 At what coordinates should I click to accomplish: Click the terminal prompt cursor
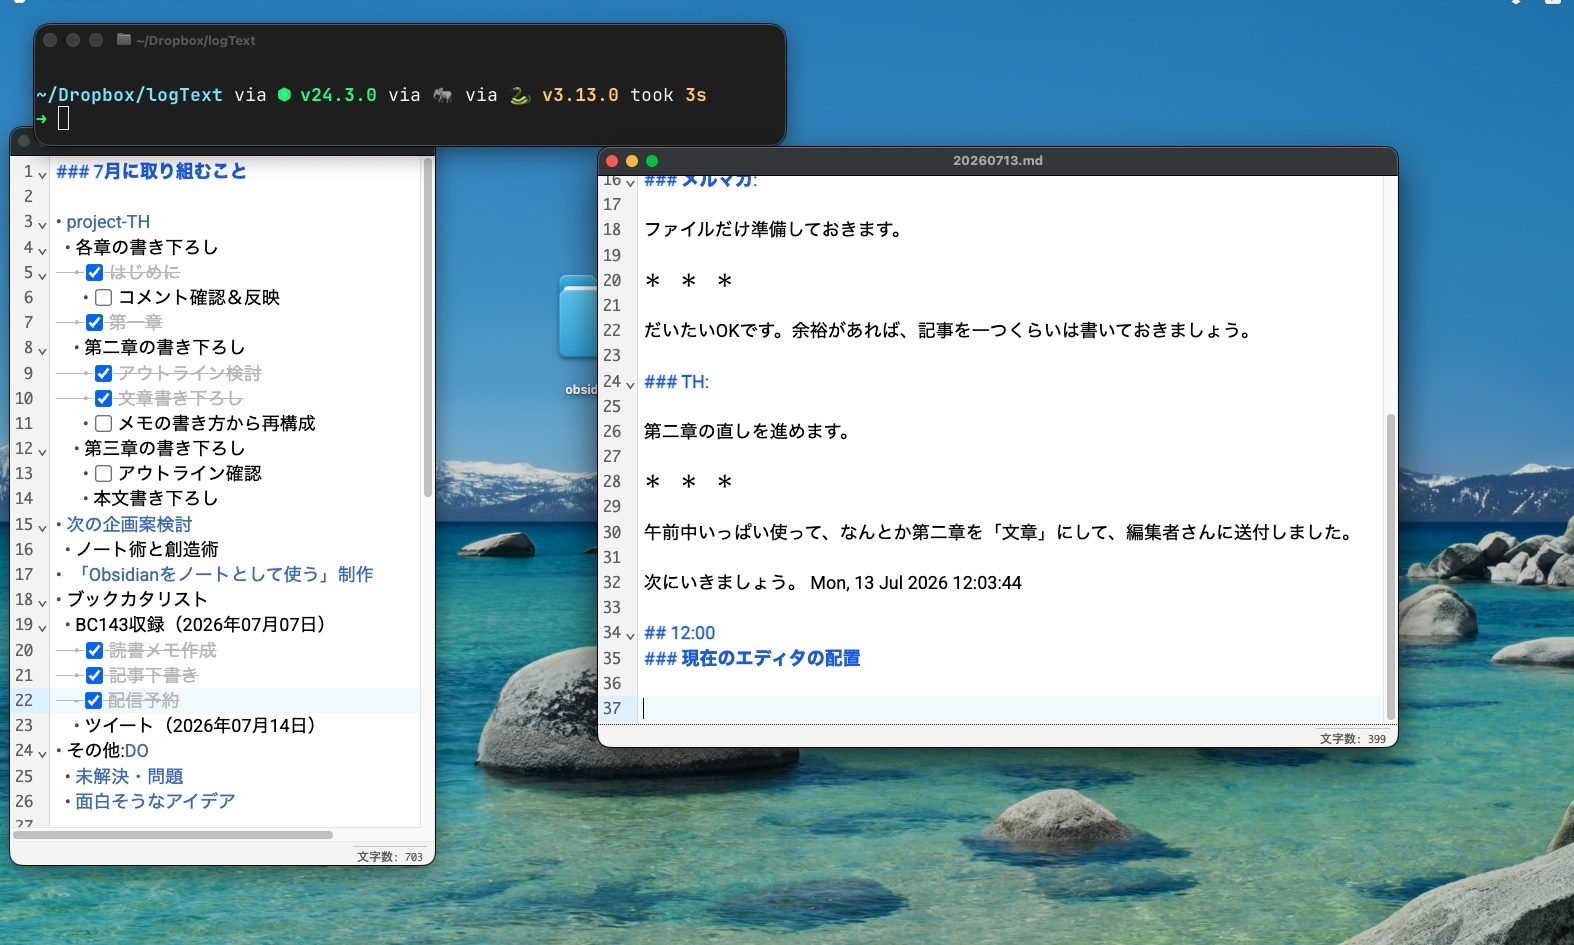(x=63, y=119)
